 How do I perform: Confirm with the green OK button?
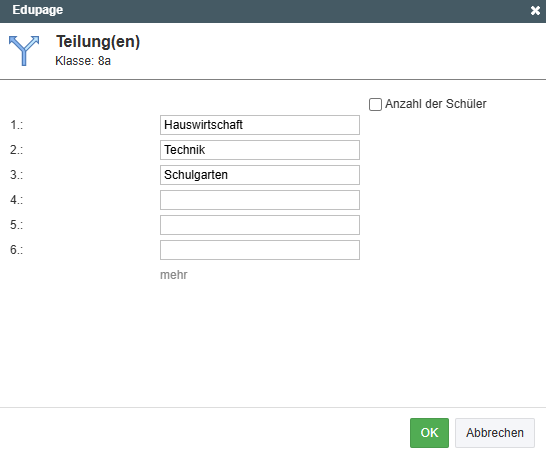click(x=429, y=433)
